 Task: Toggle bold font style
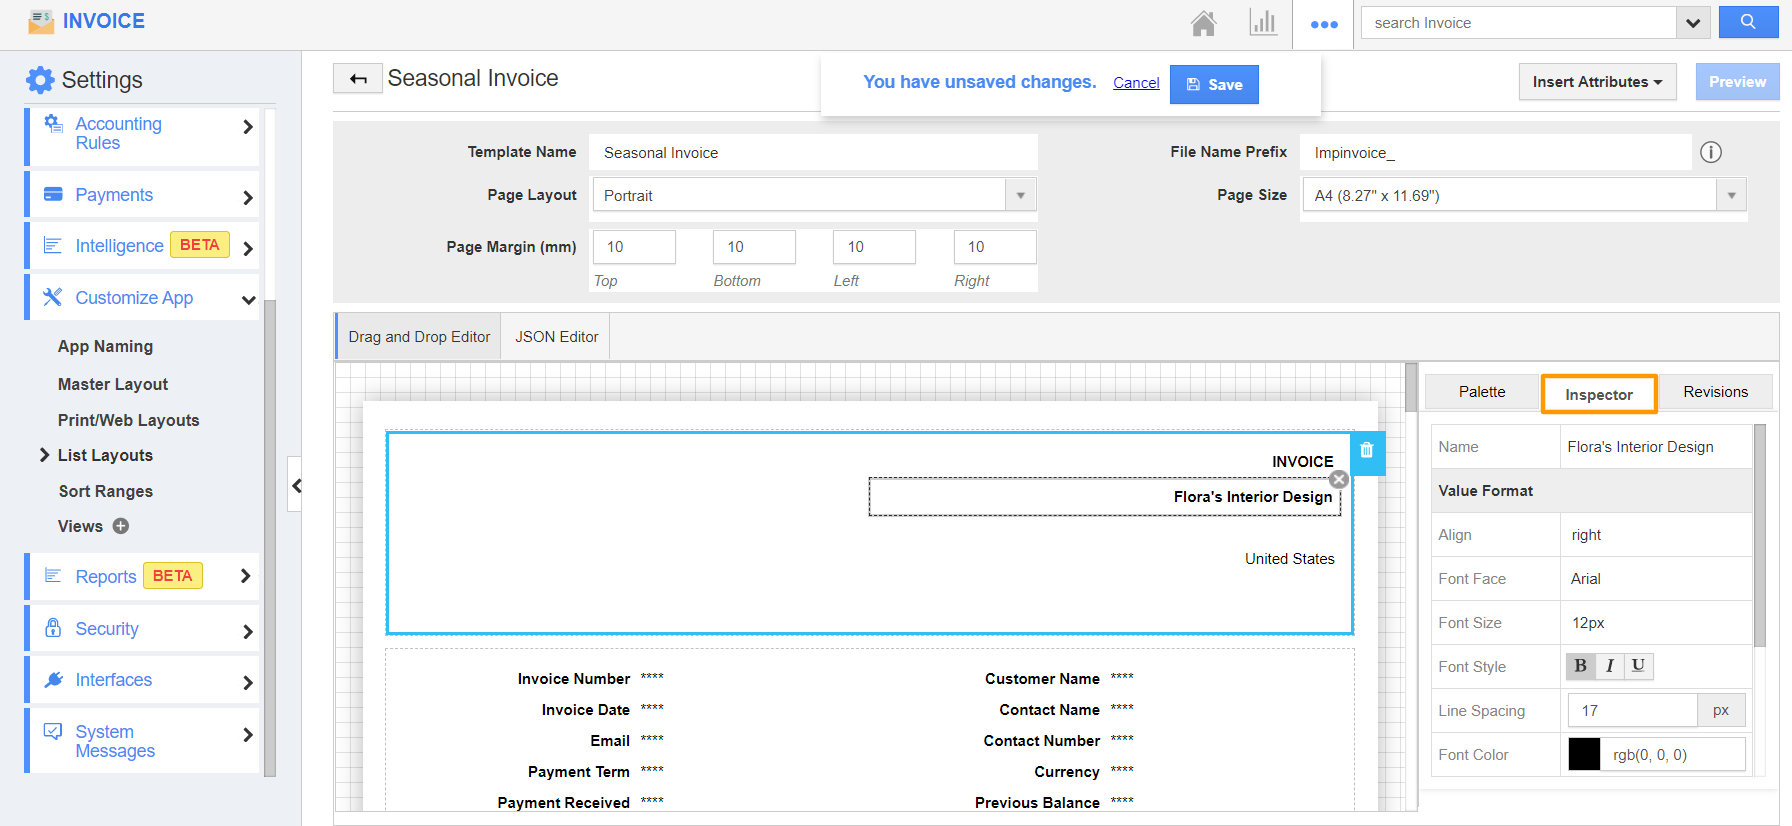tap(1580, 666)
